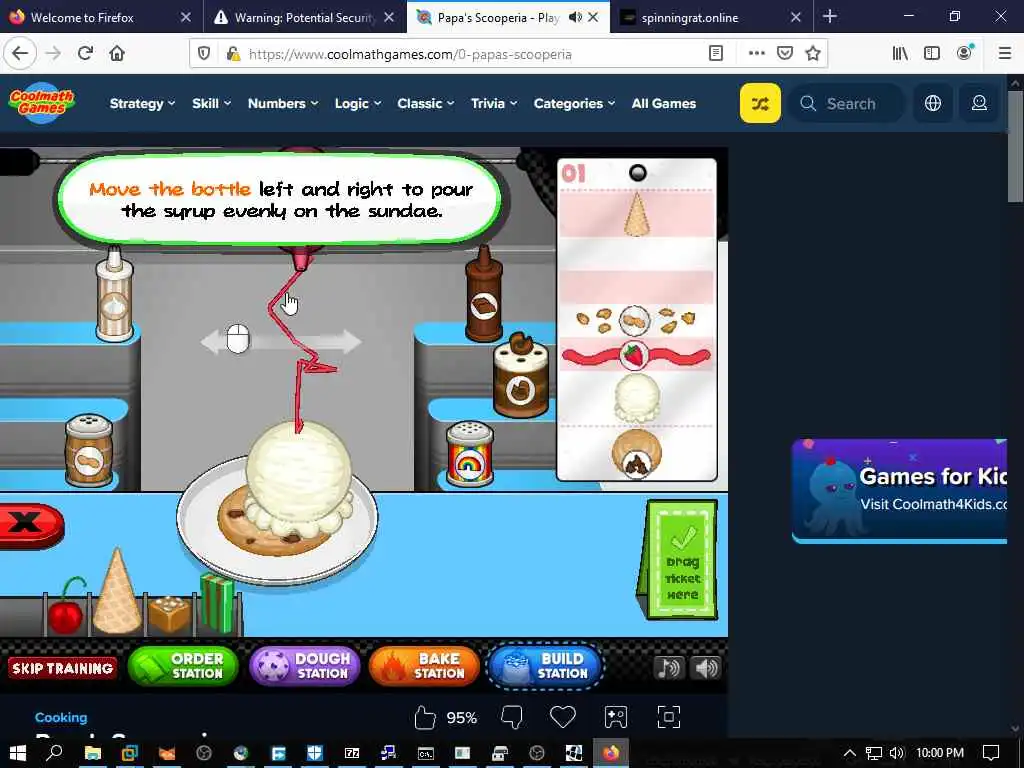Open the language globe icon
Screen dimensions: 1024x768
(933, 103)
